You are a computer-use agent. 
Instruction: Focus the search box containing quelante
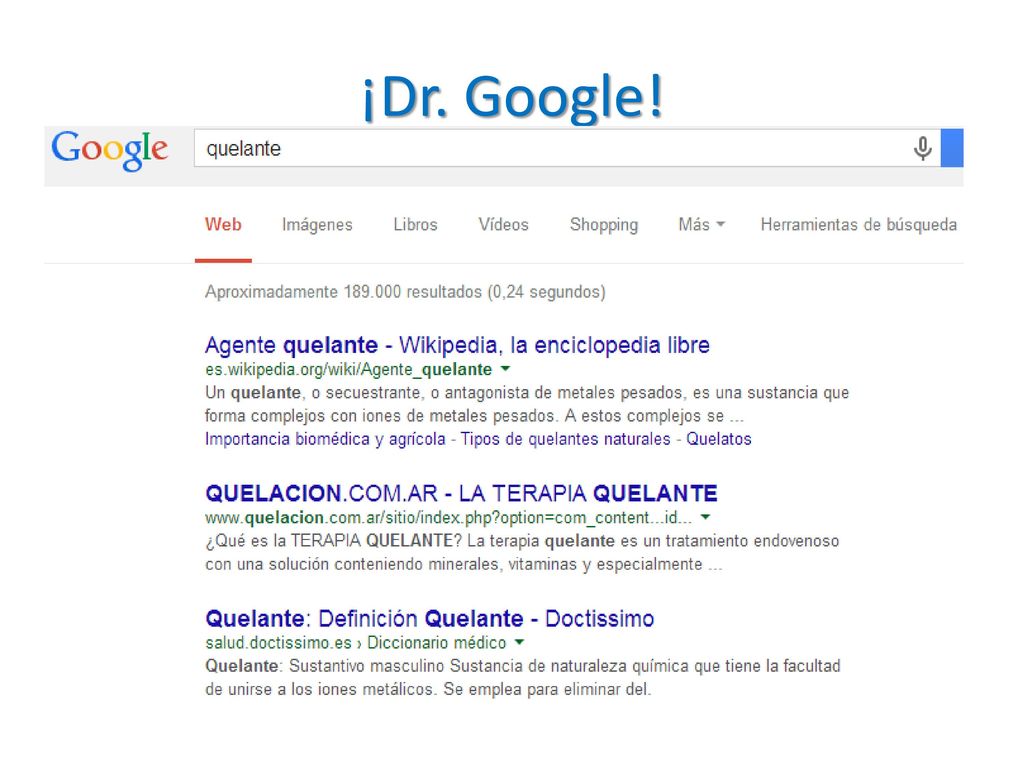pyautogui.click(x=567, y=148)
